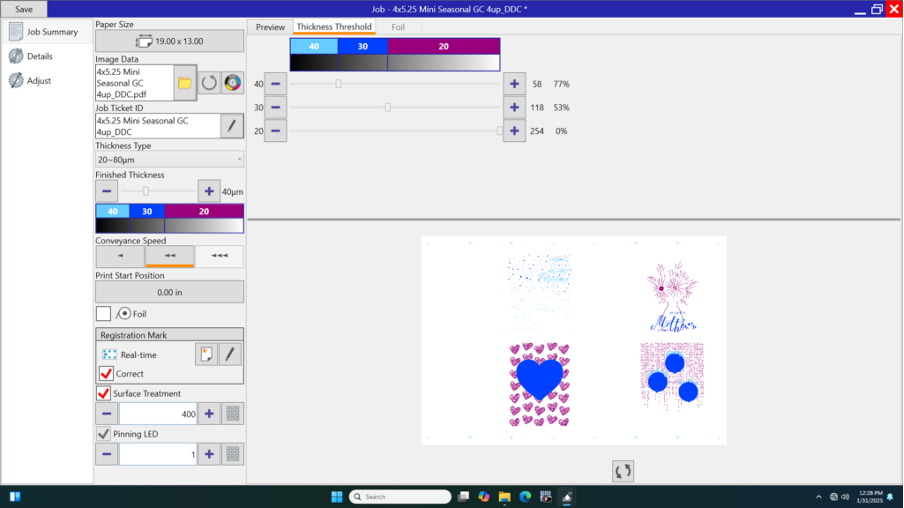Toggle the Surface Treatment checkbox
Viewport: 904px width, 508px height.
click(x=104, y=393)
